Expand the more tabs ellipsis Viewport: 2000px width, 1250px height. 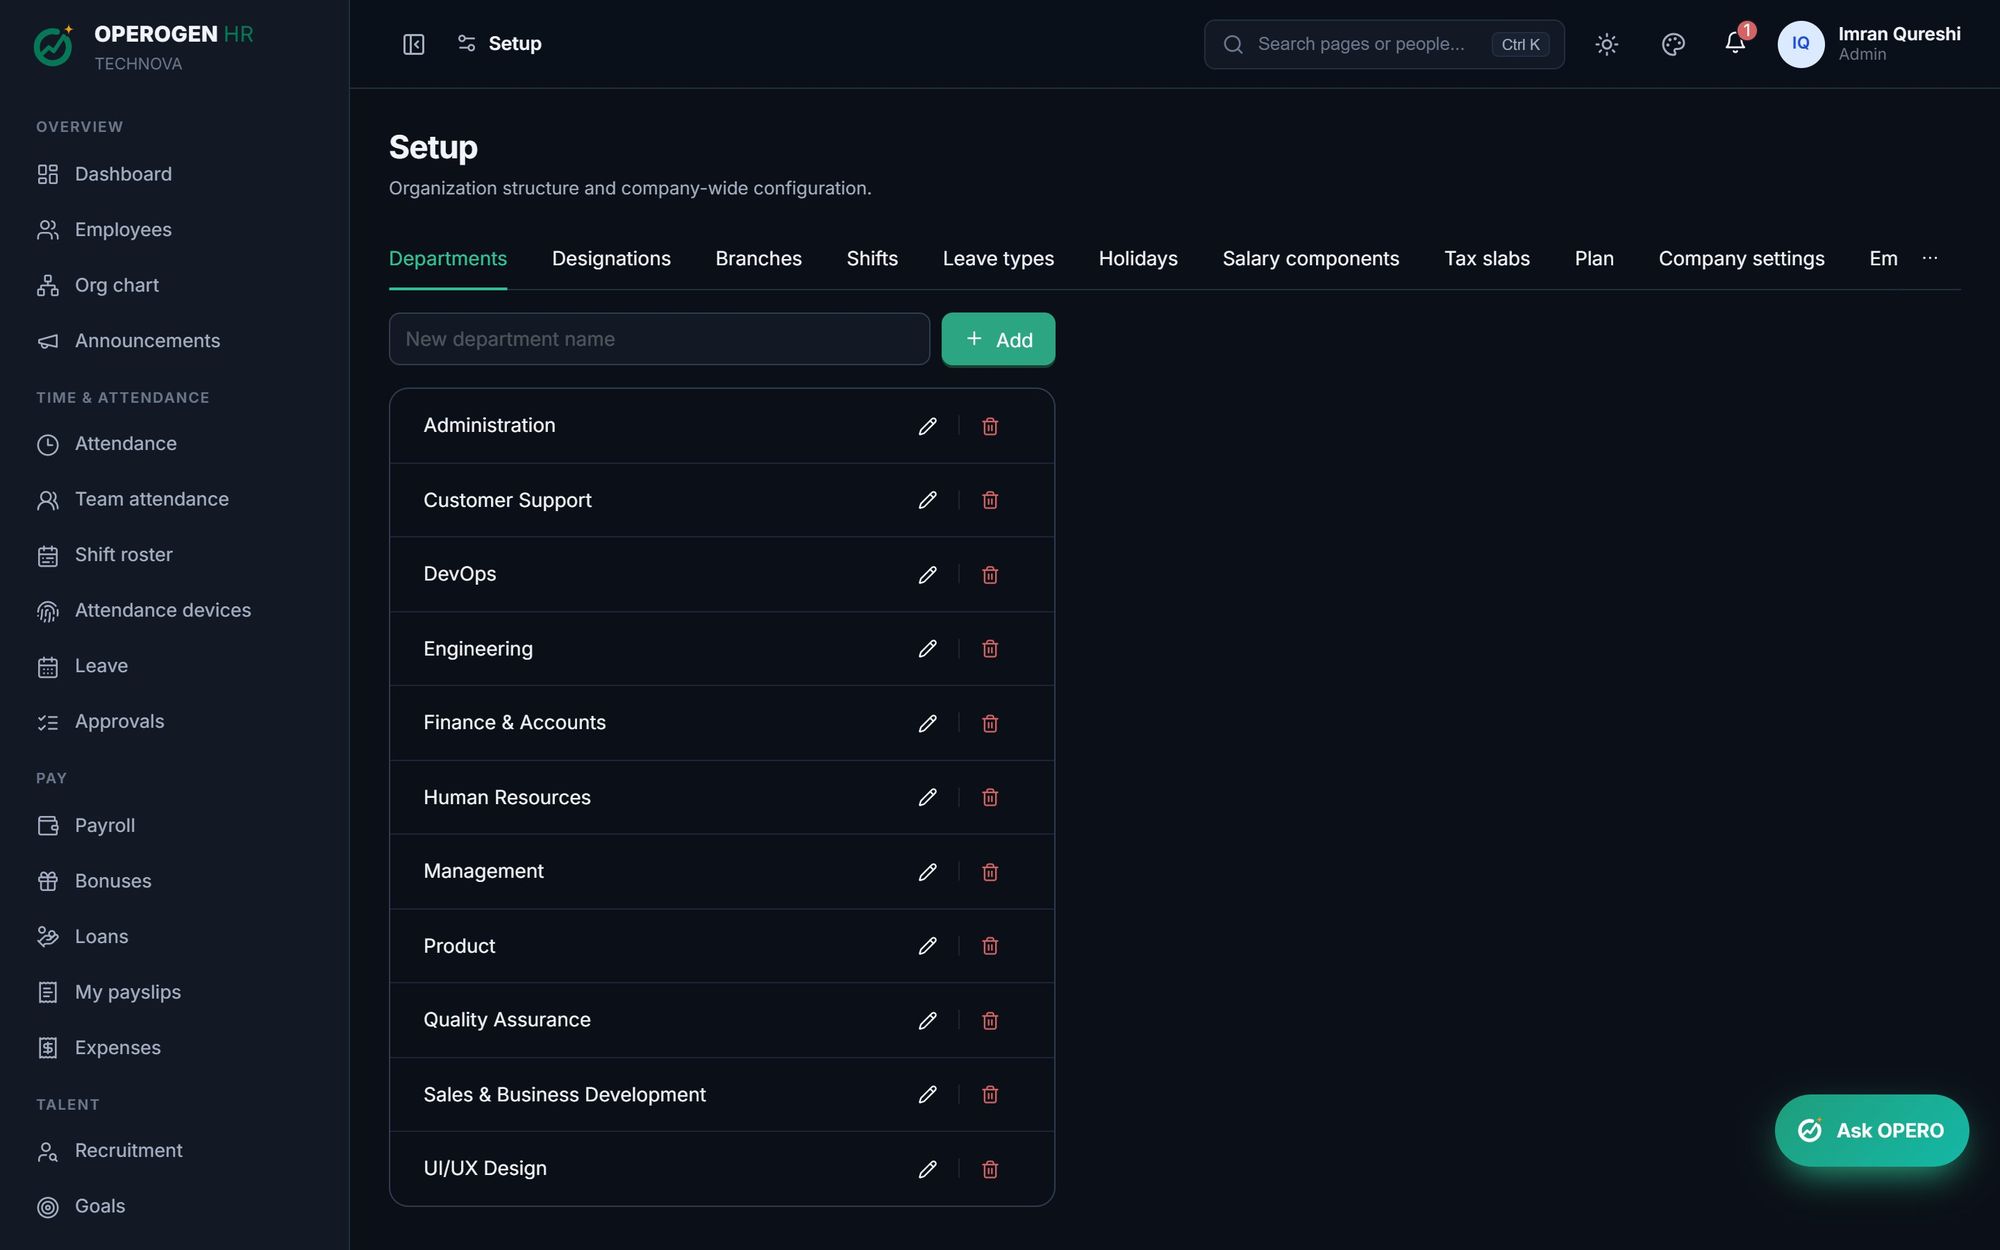click(1930, 258)
